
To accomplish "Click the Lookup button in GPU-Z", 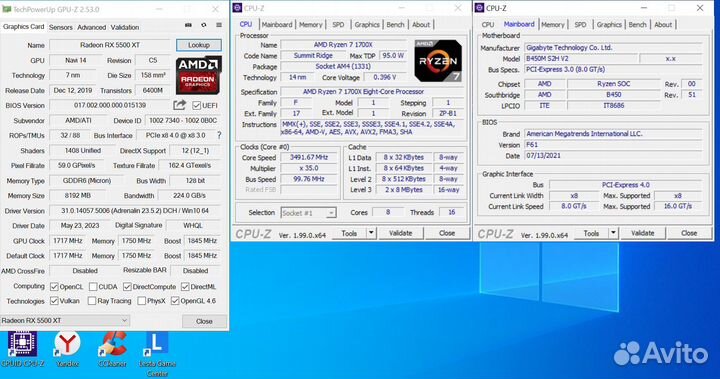I will point(199,45).
